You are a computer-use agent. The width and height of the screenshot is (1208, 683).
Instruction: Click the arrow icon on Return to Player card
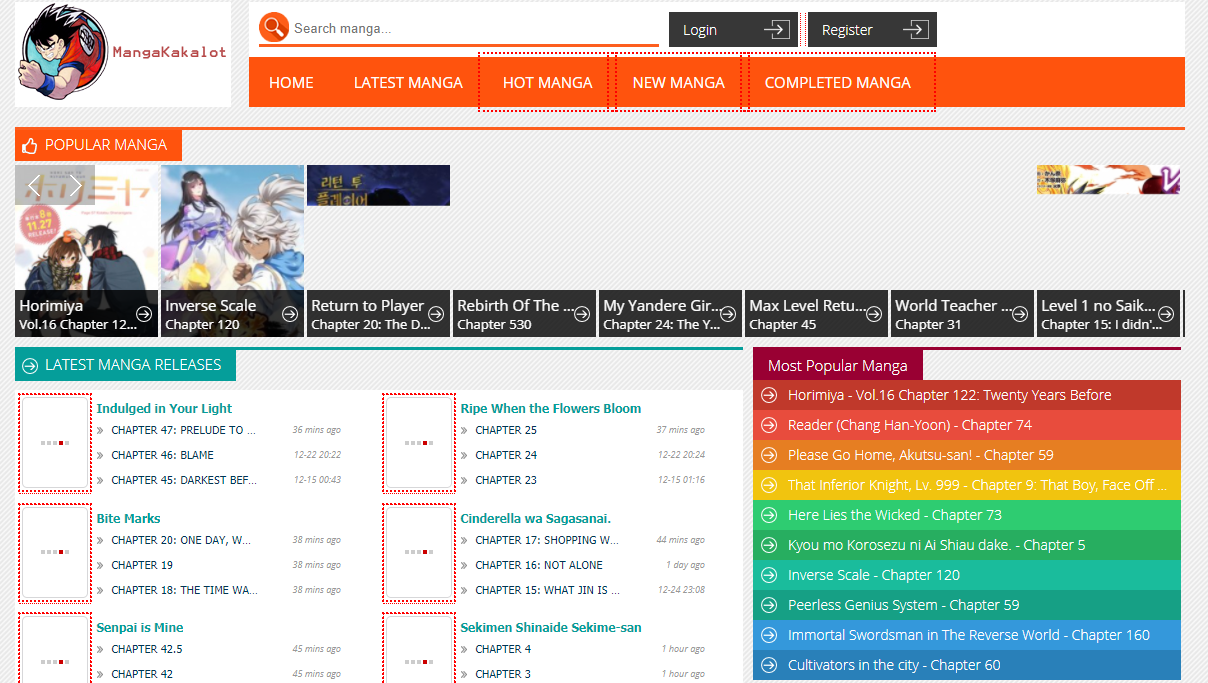pos(436,314)
